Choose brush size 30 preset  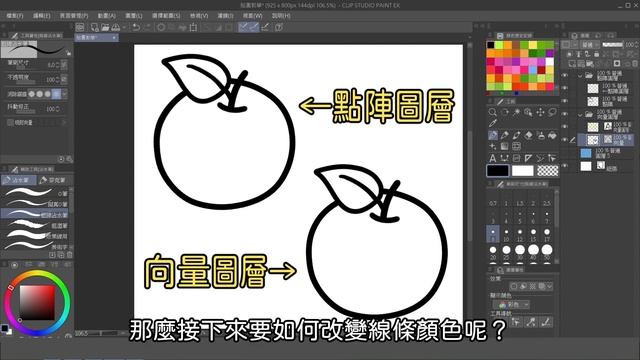point(520,253)
